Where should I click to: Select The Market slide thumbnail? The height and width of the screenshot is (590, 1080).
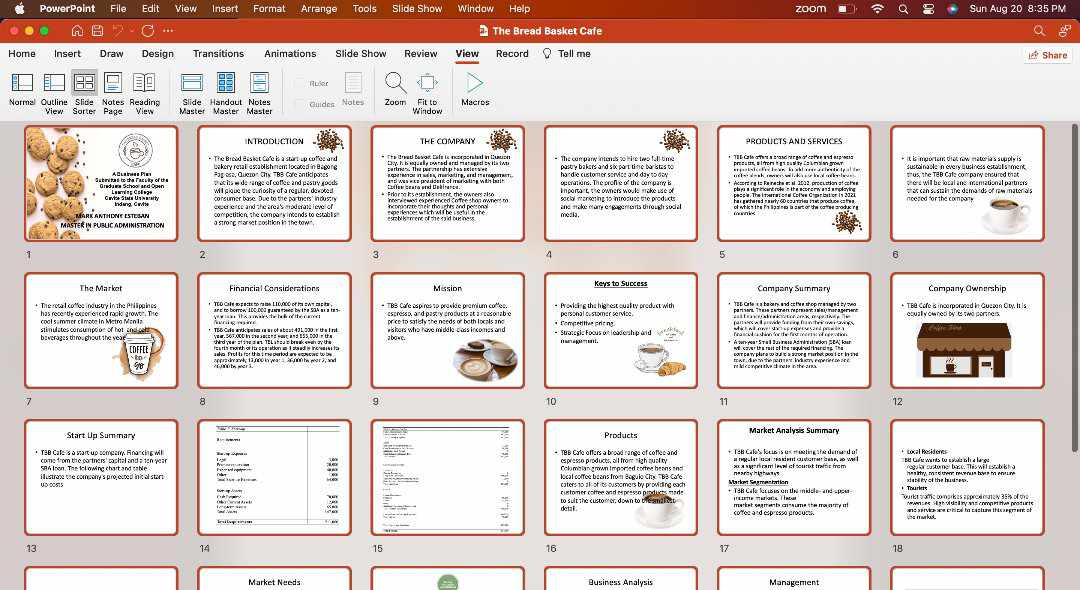click(101, 330)
